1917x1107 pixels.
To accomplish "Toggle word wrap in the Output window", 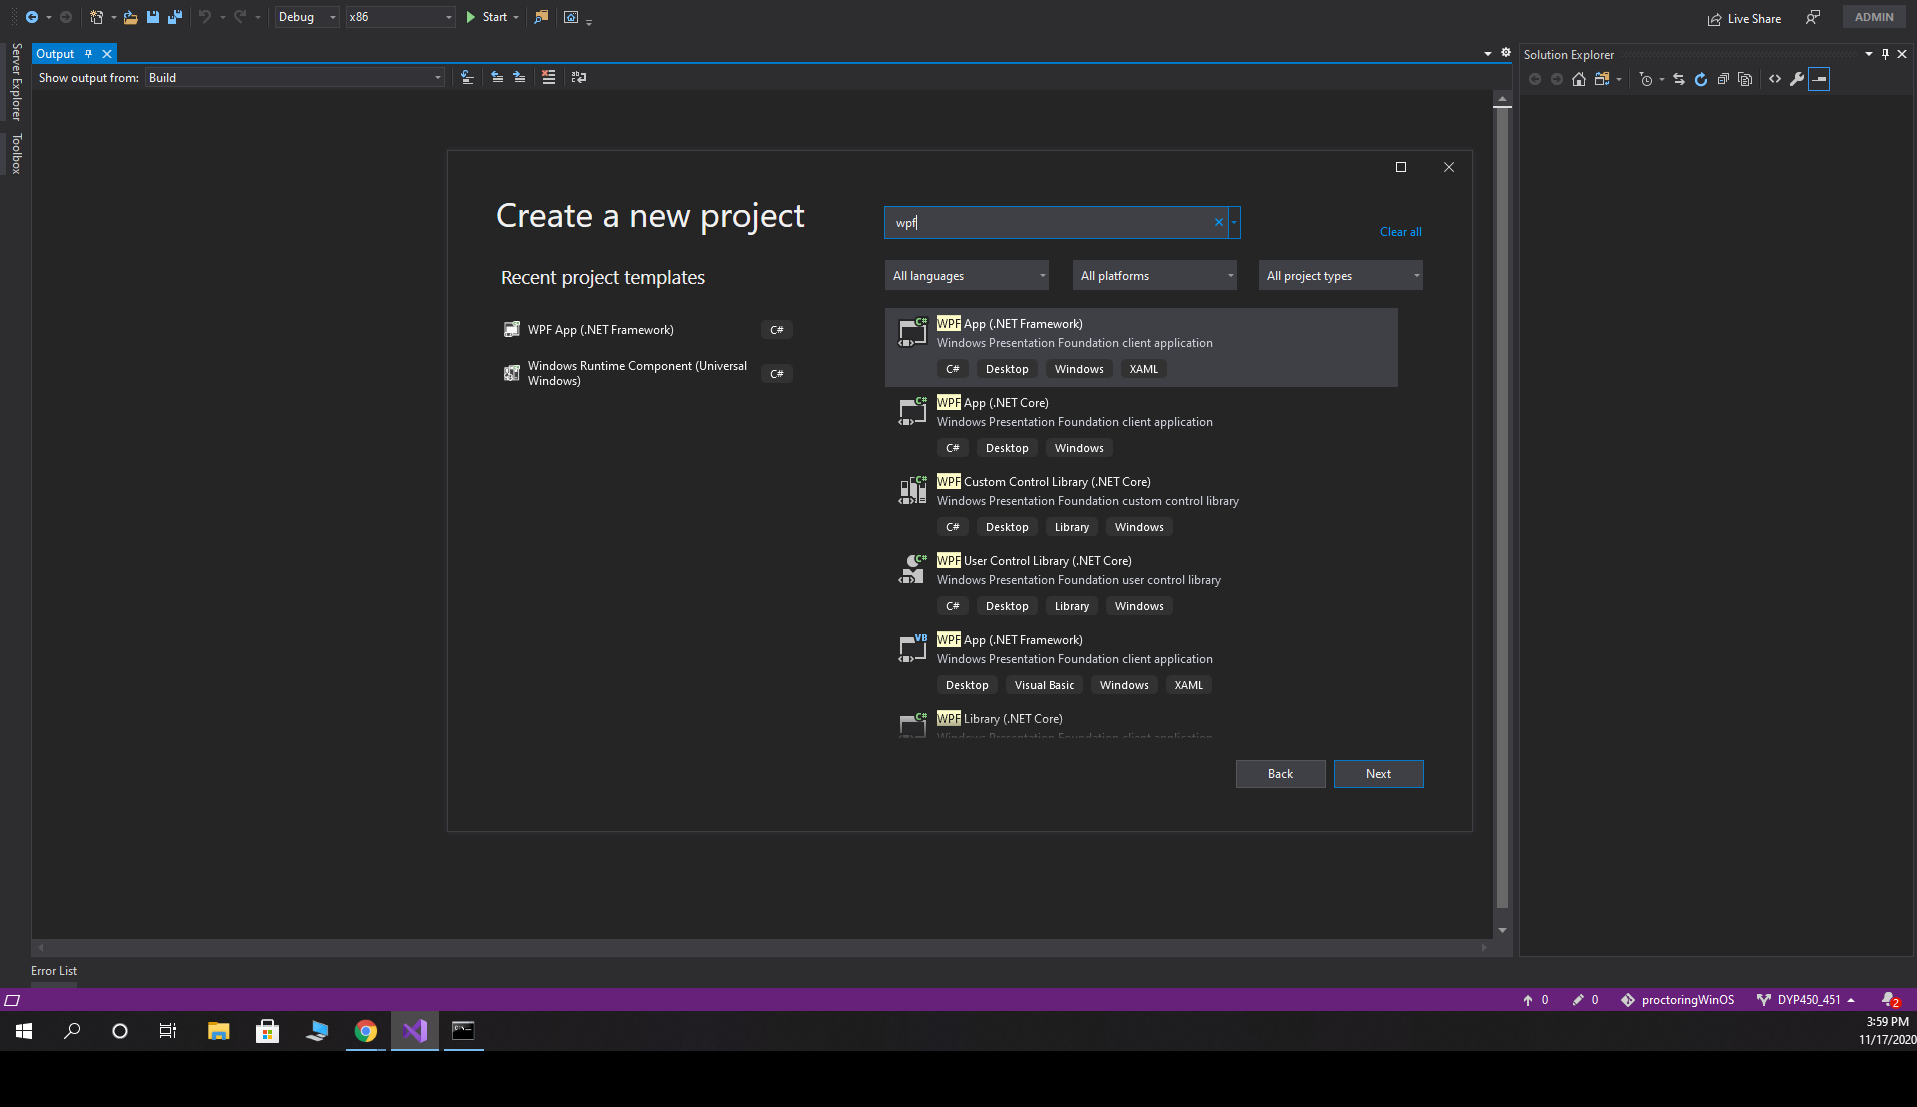I will 579,77.
